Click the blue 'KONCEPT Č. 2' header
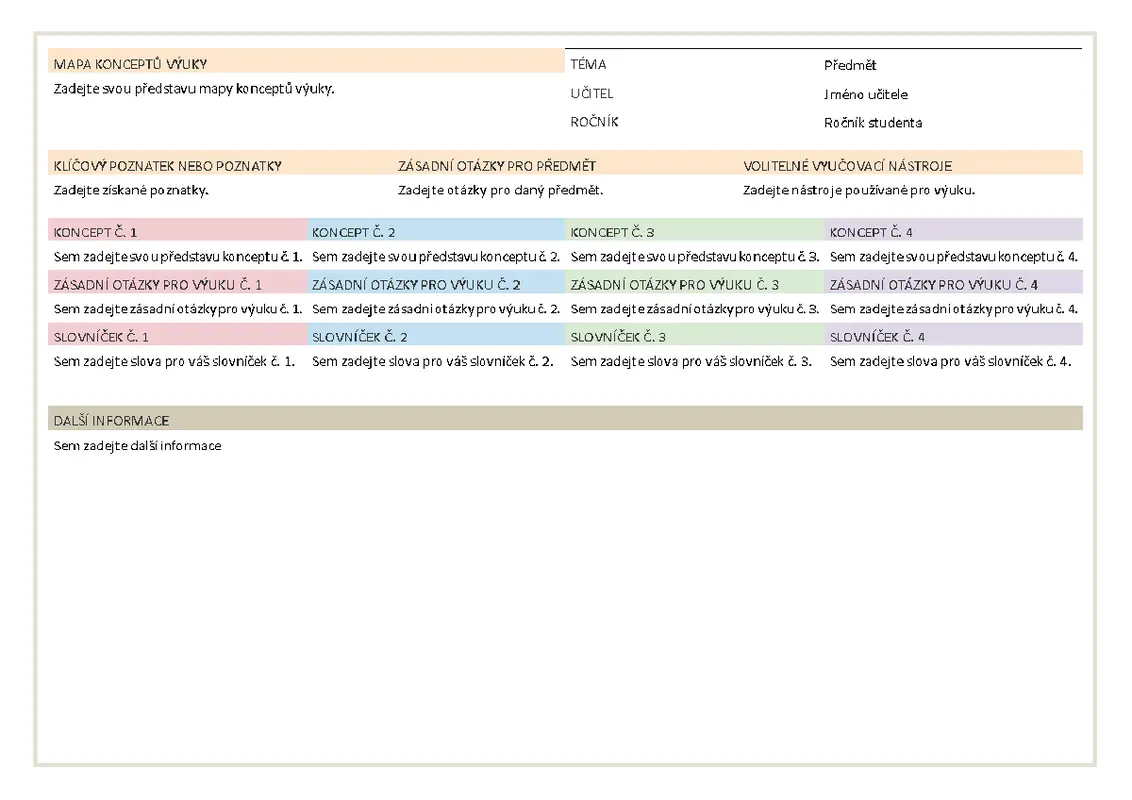 (x=354, y=232)
